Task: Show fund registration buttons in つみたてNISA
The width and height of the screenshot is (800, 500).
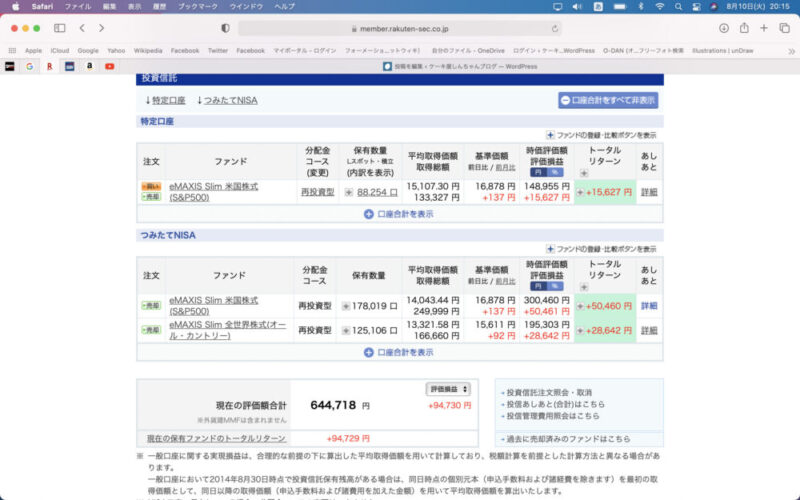Action: (601, 249)
